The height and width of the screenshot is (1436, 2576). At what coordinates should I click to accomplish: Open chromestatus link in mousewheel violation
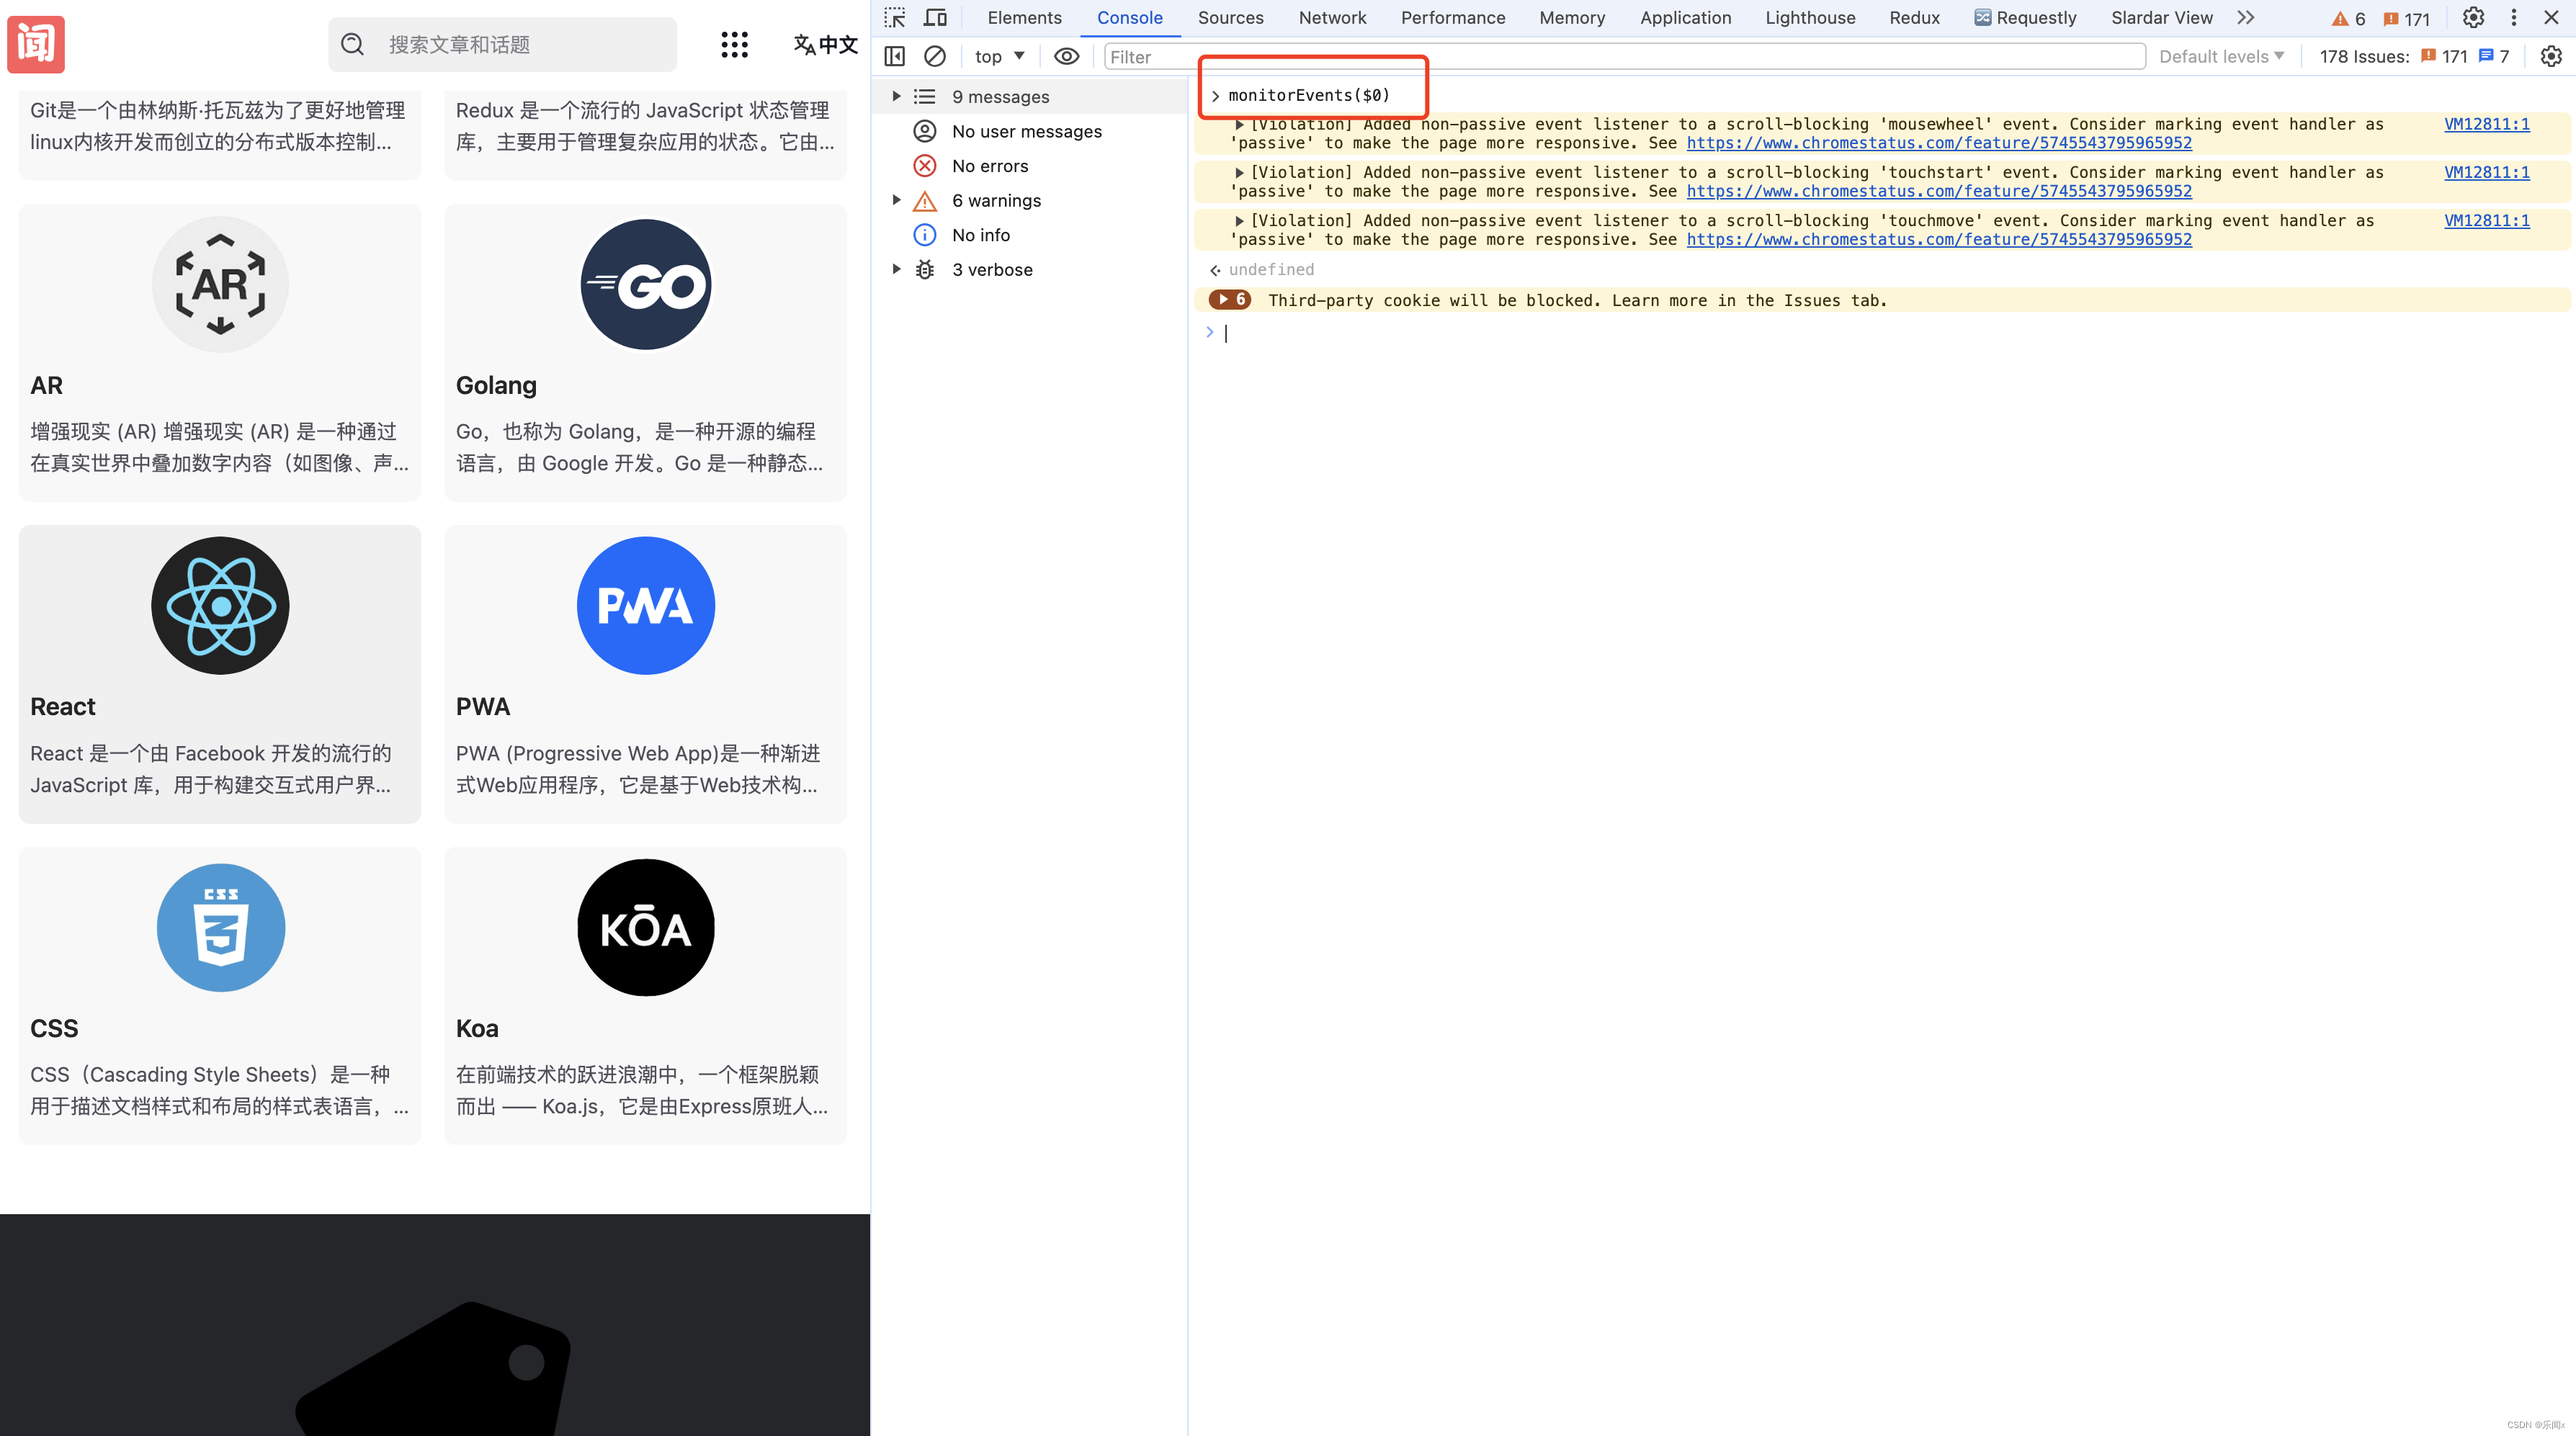click(x=1939, y=143)
